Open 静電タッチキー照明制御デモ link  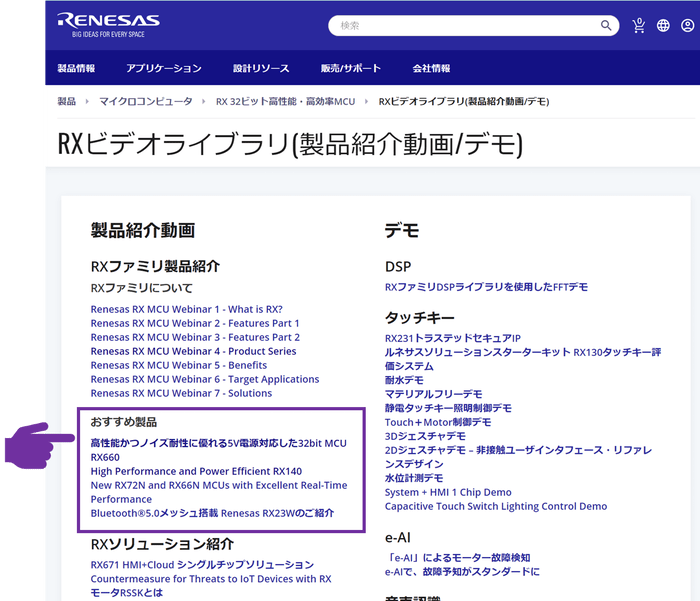448,408
